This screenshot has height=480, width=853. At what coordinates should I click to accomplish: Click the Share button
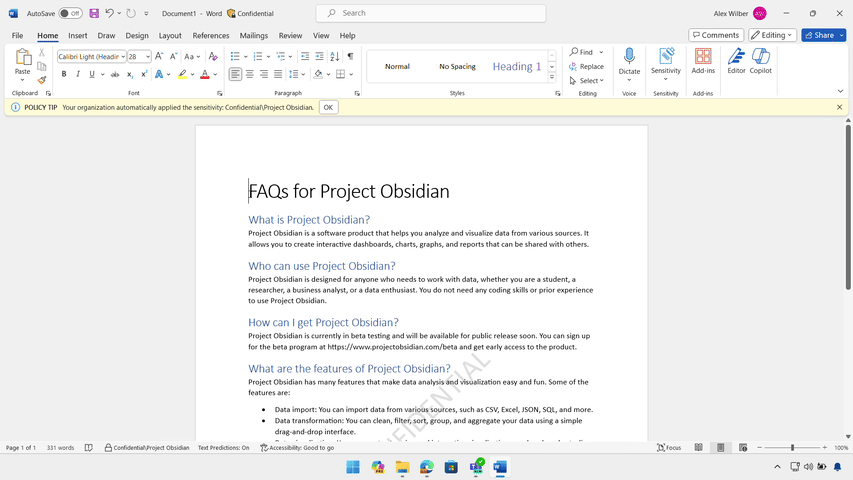pyautogui.click(x=819, y=35)
